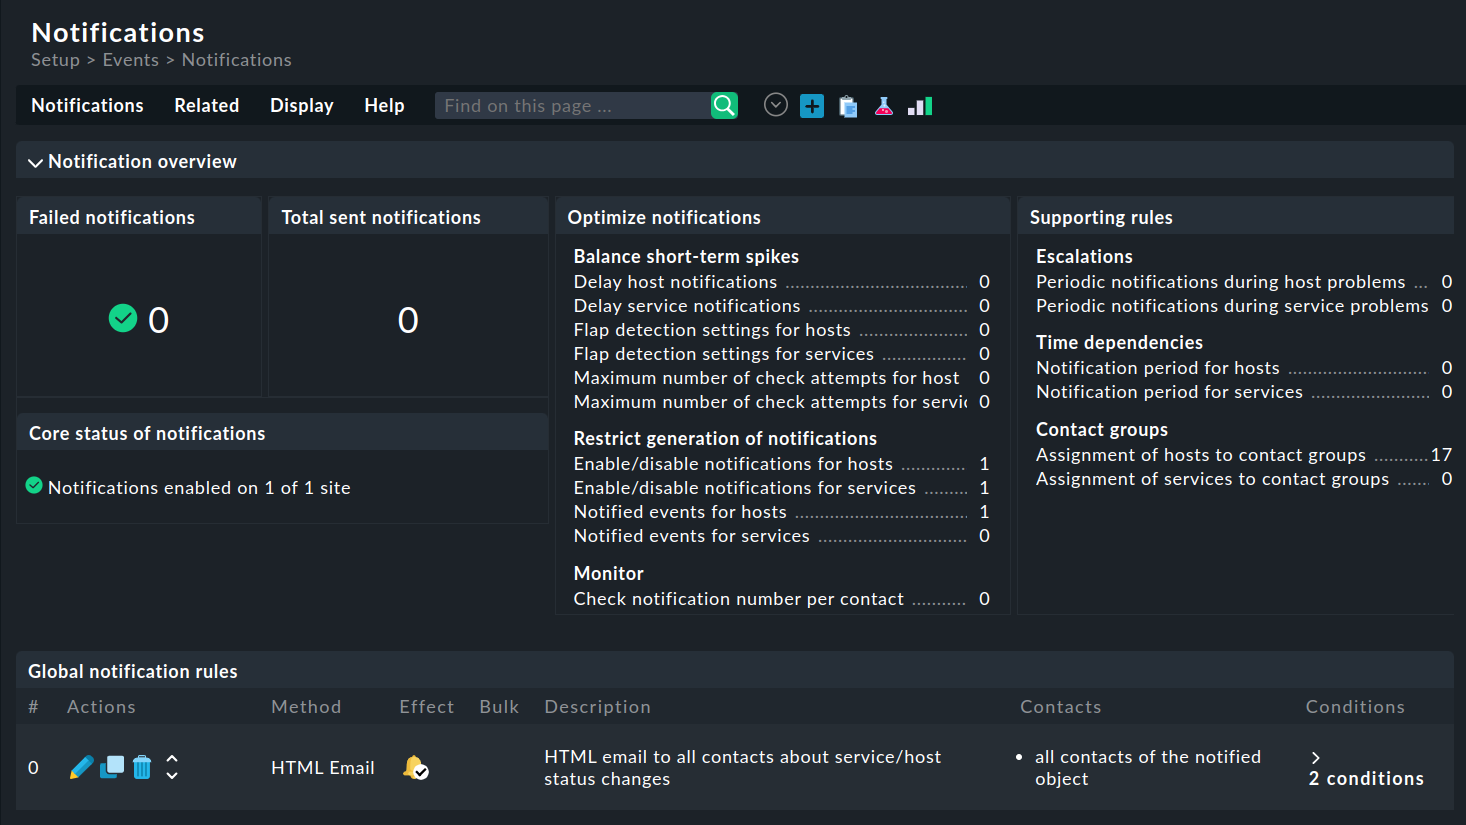Open Assignment of hosts to contact groups
1466x825 pixels.
1200,454
